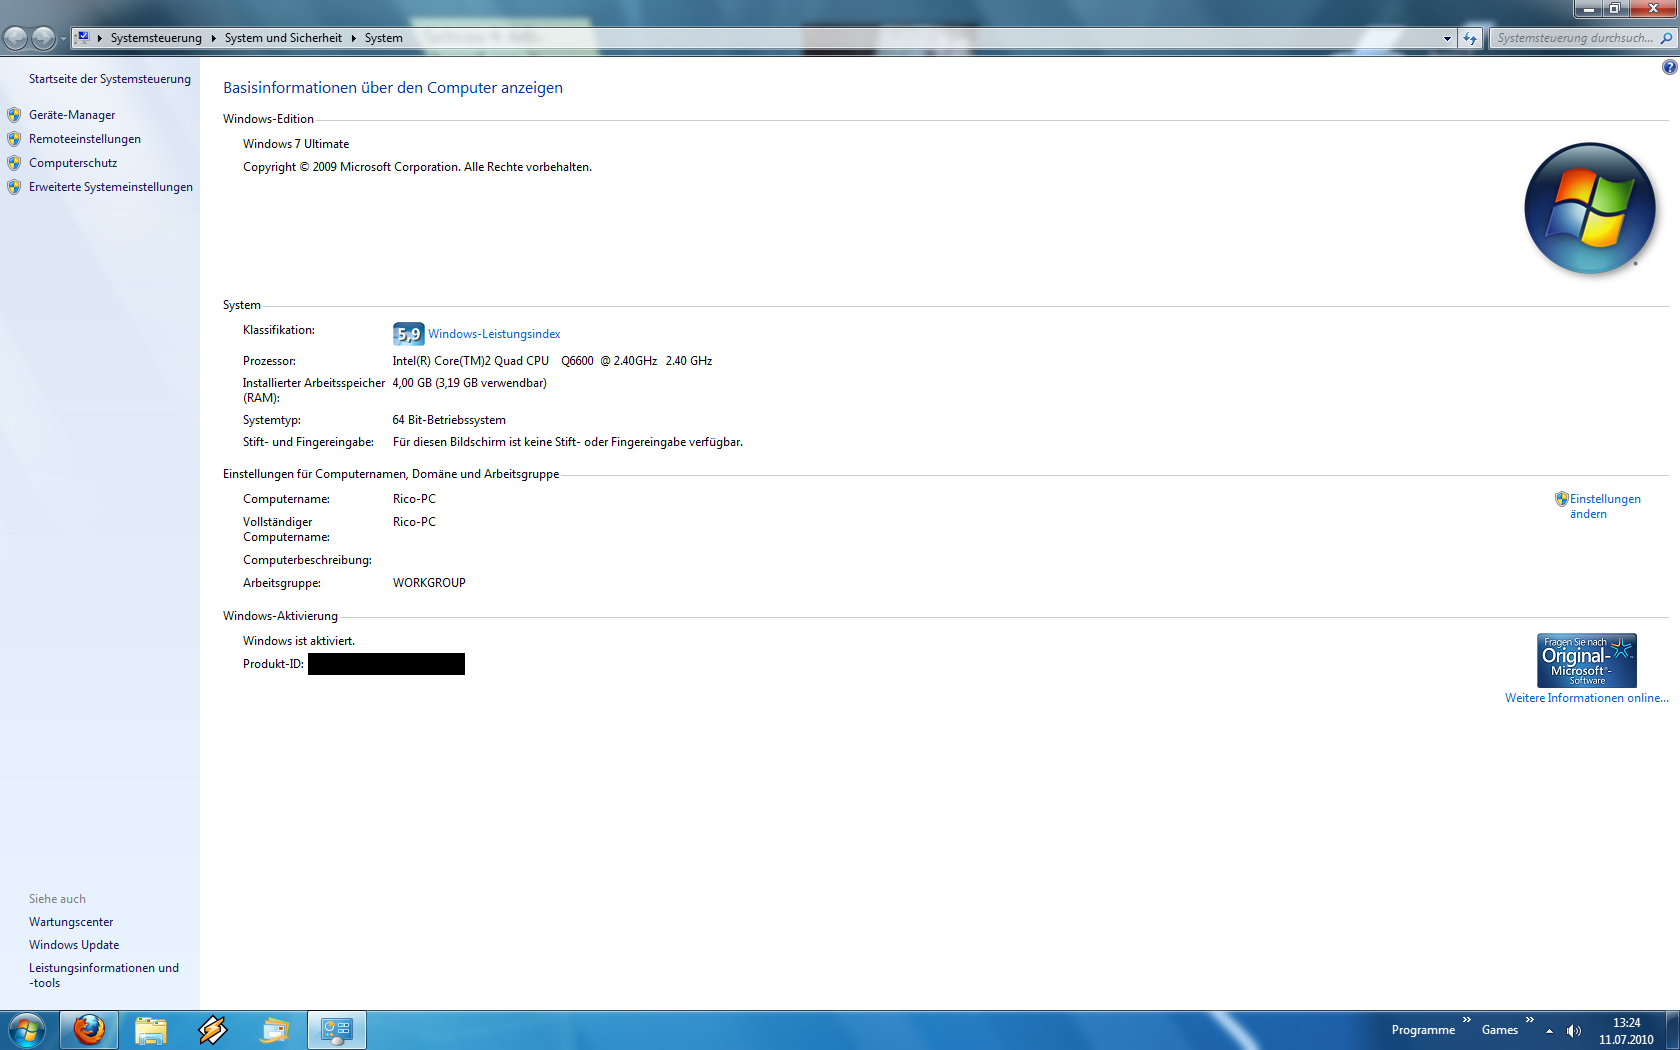Click Einstellungen ändern link
Screen dimensions: 1680x1050
[1605, 506]
